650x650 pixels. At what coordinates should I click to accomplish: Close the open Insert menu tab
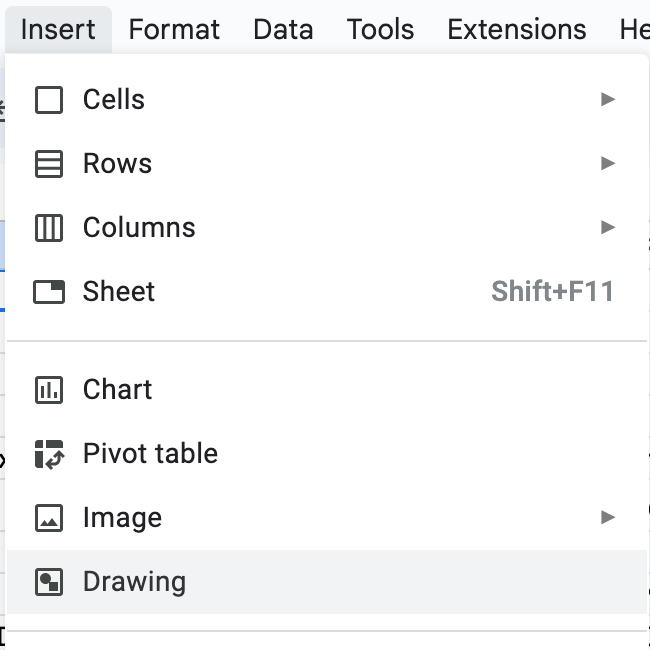pos(58,29)
